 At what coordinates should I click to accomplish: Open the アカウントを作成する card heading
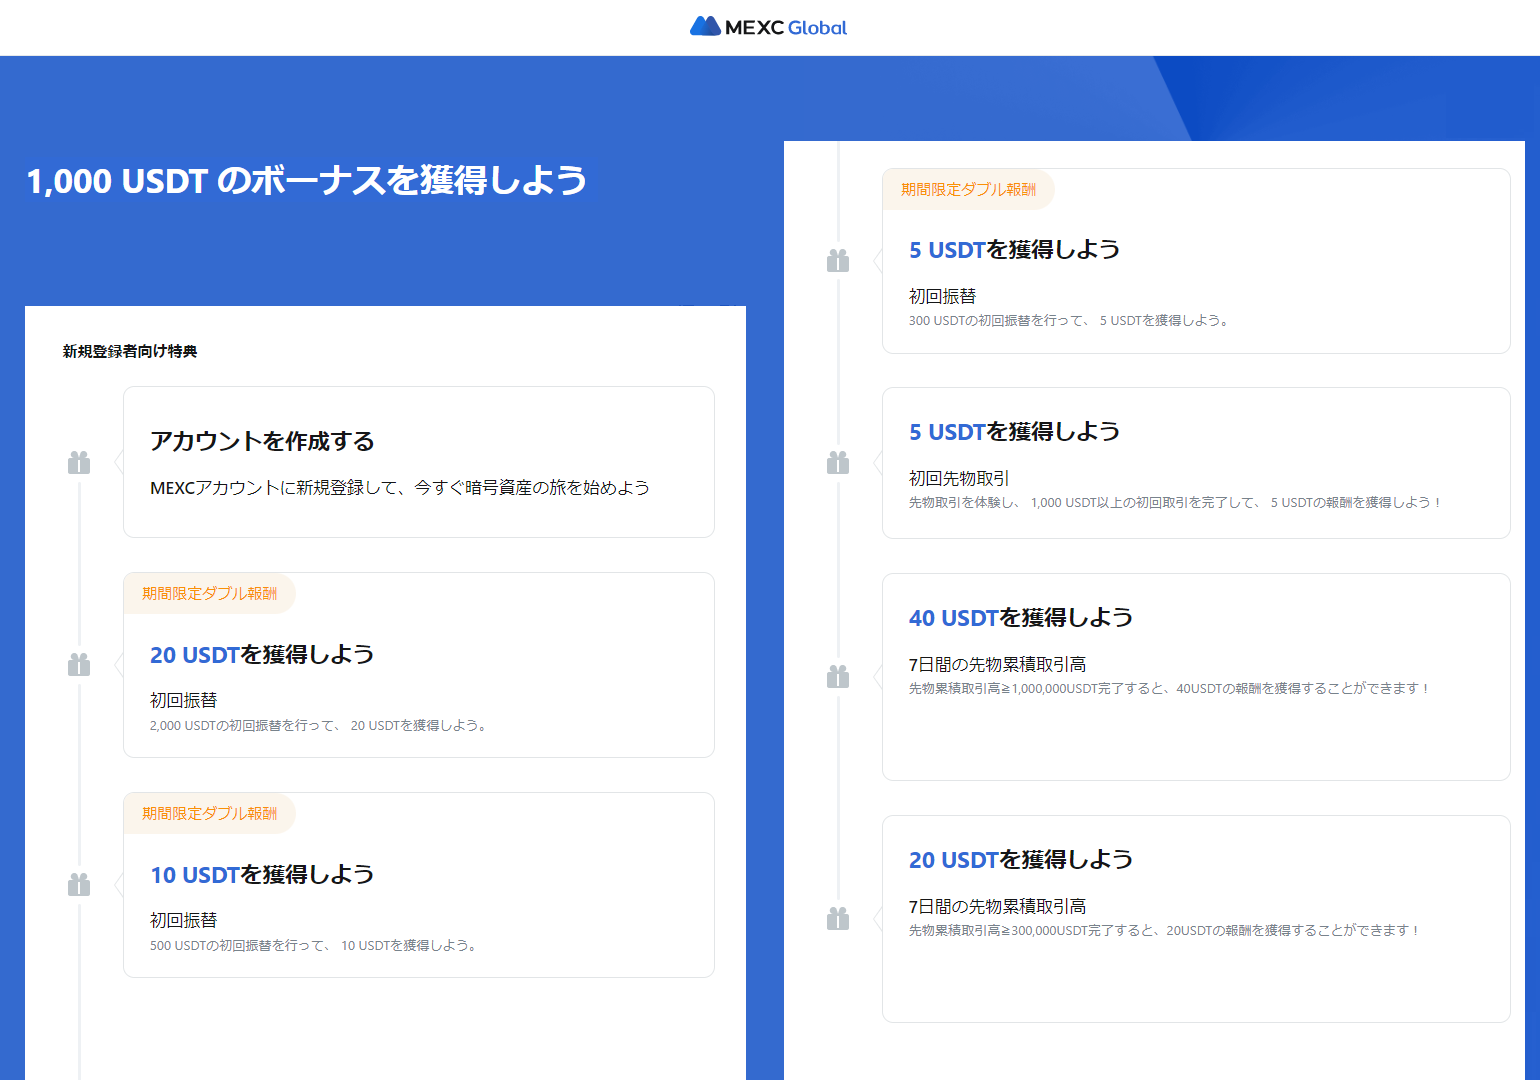coord(262,441)
